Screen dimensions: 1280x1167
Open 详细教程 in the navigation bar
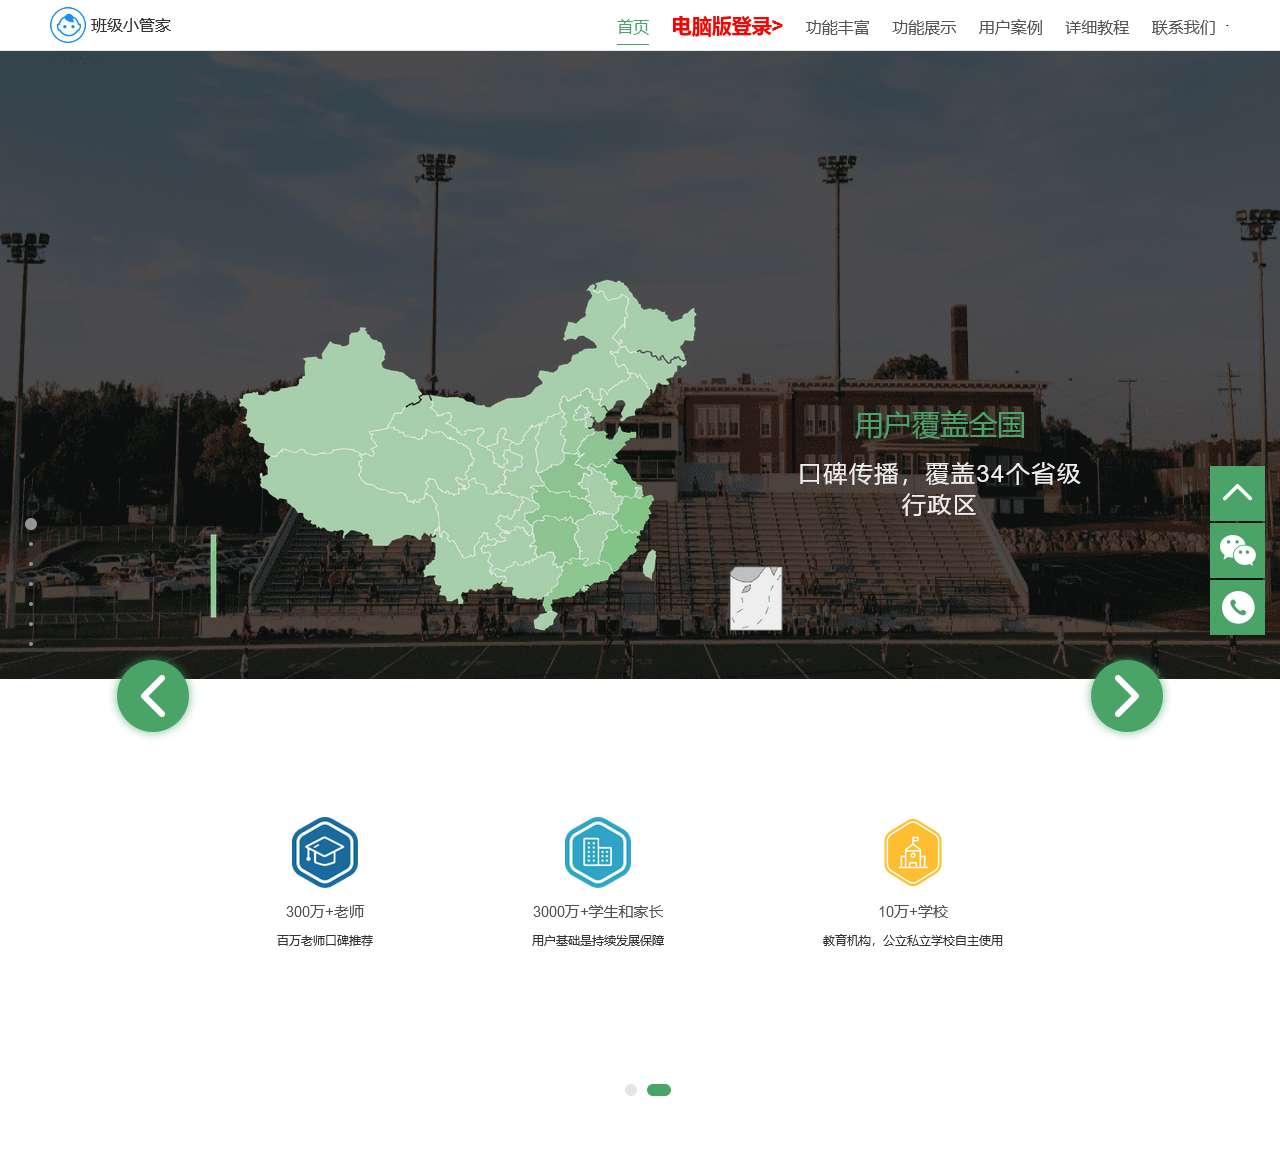(1097, 27)
